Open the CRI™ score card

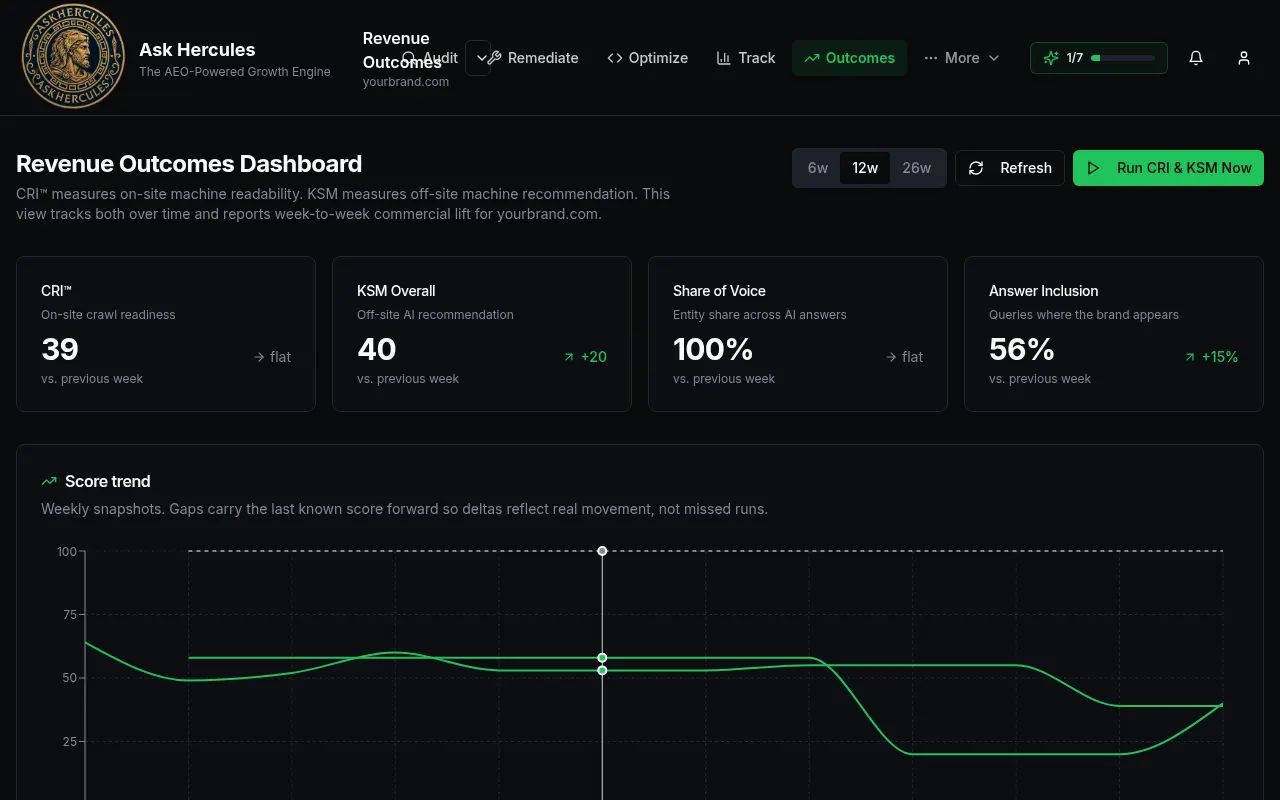click(166, 334)
